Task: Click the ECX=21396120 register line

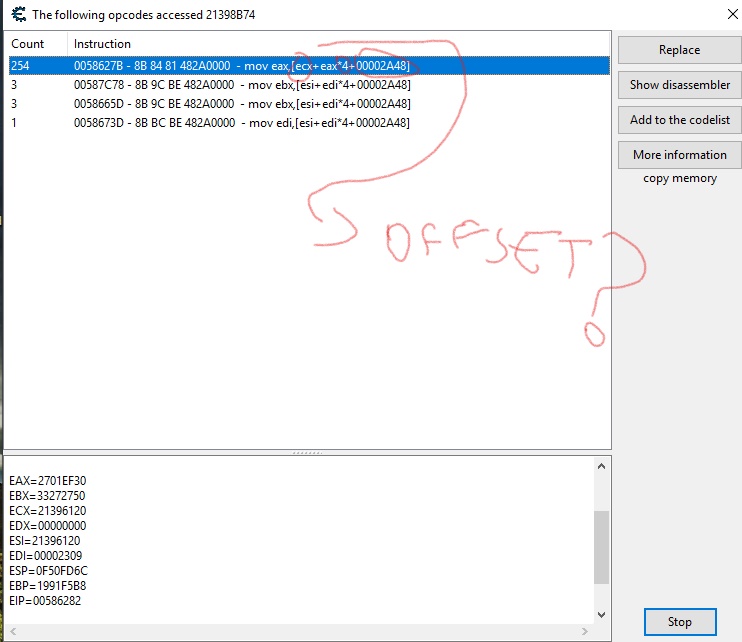Action: (x=48, y=511)
